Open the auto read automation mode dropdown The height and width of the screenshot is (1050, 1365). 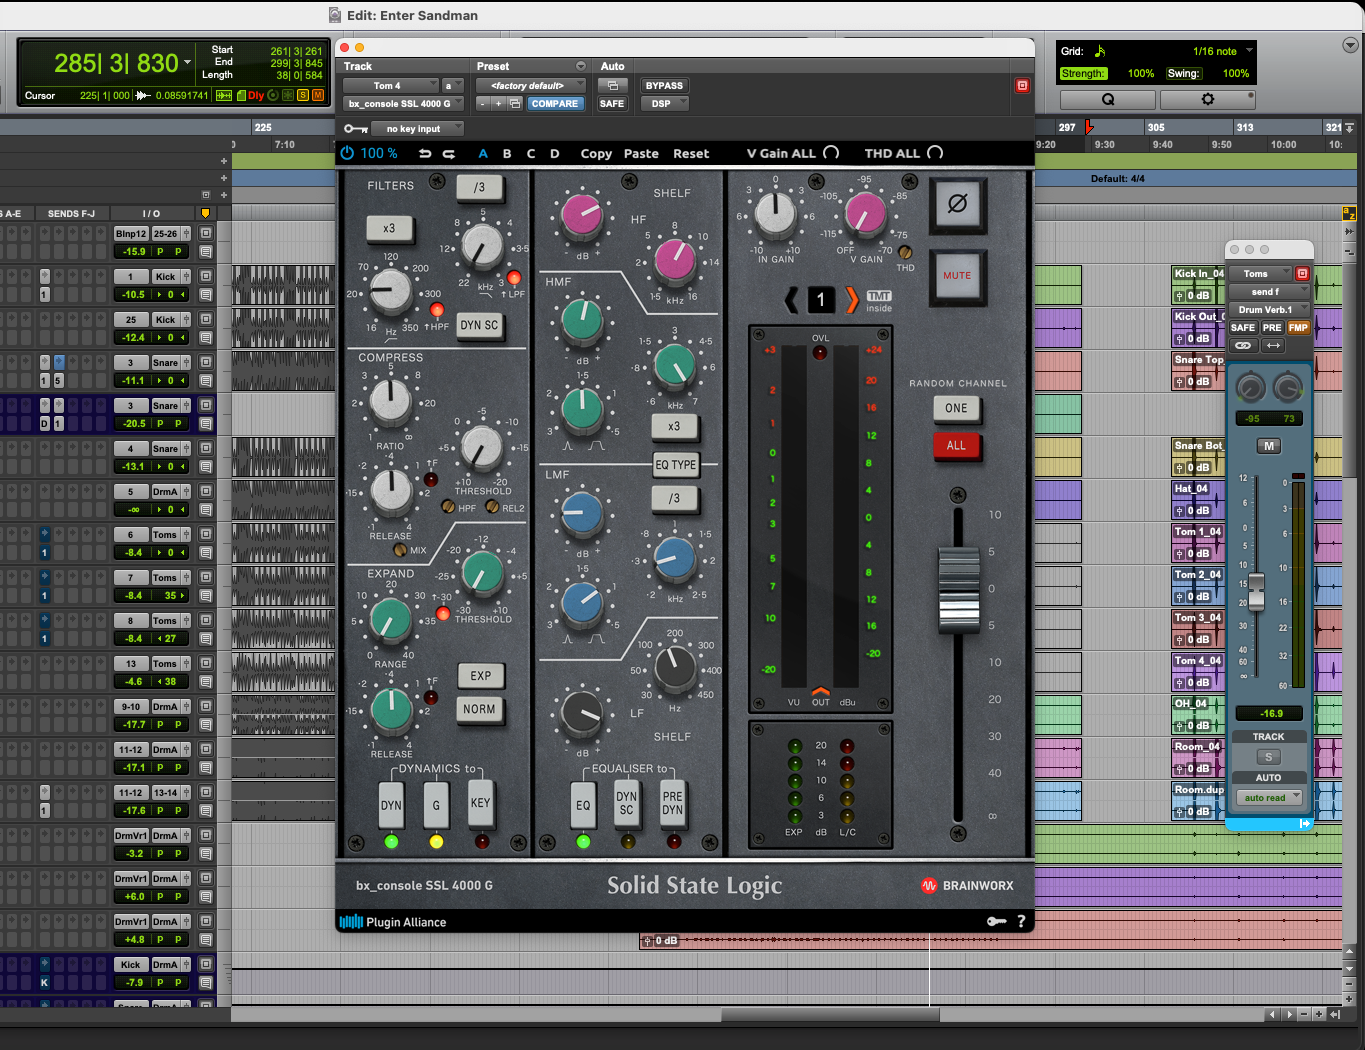point(1269,797)
